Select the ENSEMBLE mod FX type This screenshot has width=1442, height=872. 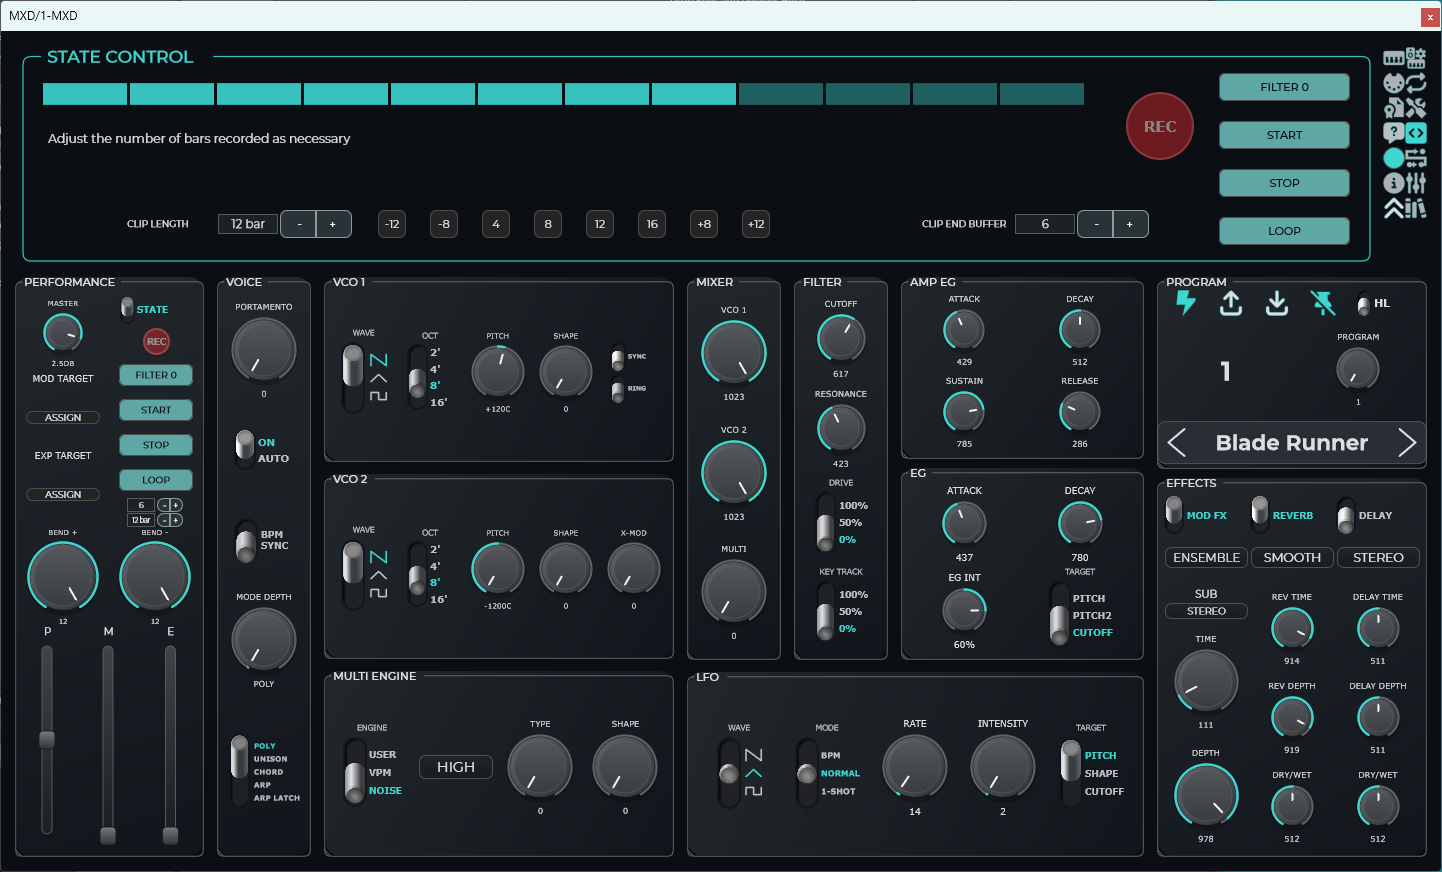tap(1206, 557)
